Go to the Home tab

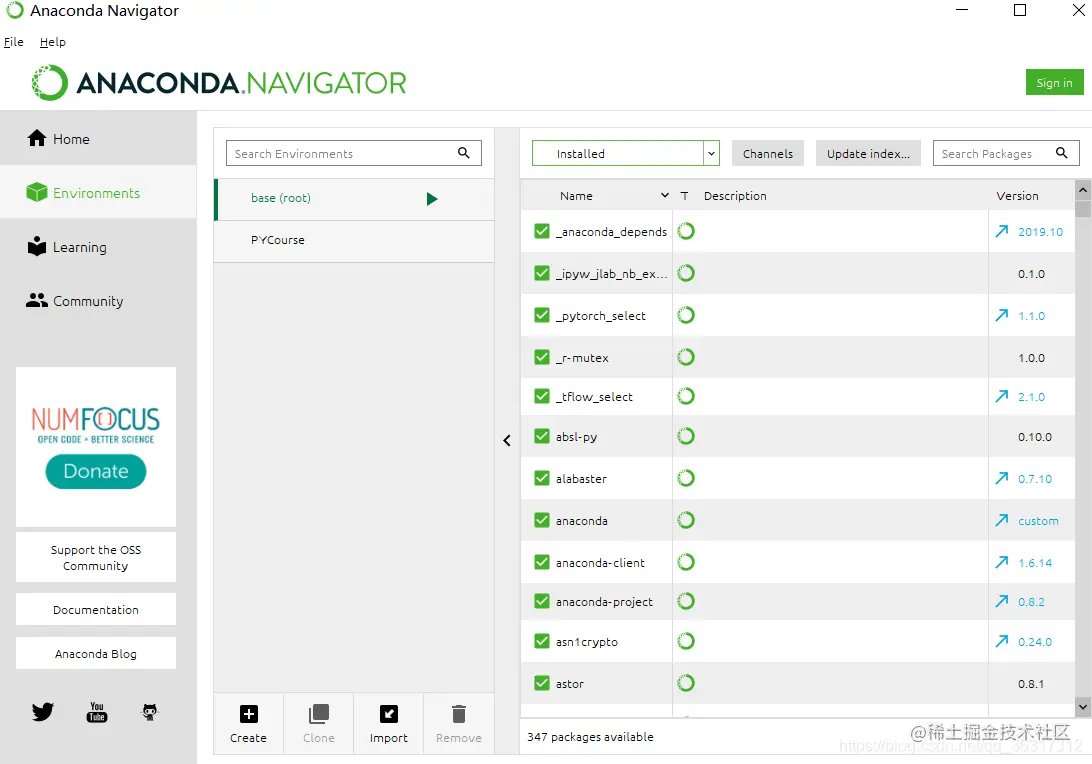click(98, 139)
